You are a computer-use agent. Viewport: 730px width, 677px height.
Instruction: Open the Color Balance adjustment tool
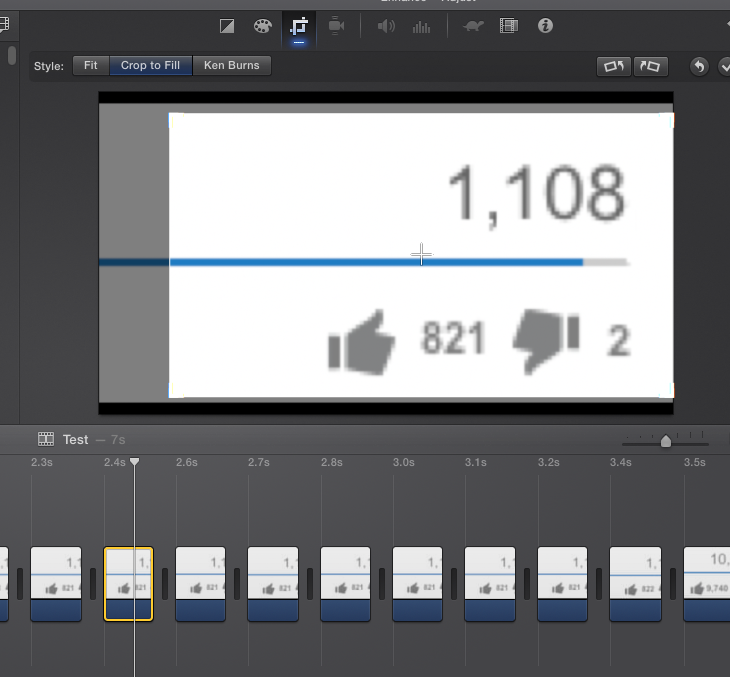pyautogui.click(x=227, y=26)
